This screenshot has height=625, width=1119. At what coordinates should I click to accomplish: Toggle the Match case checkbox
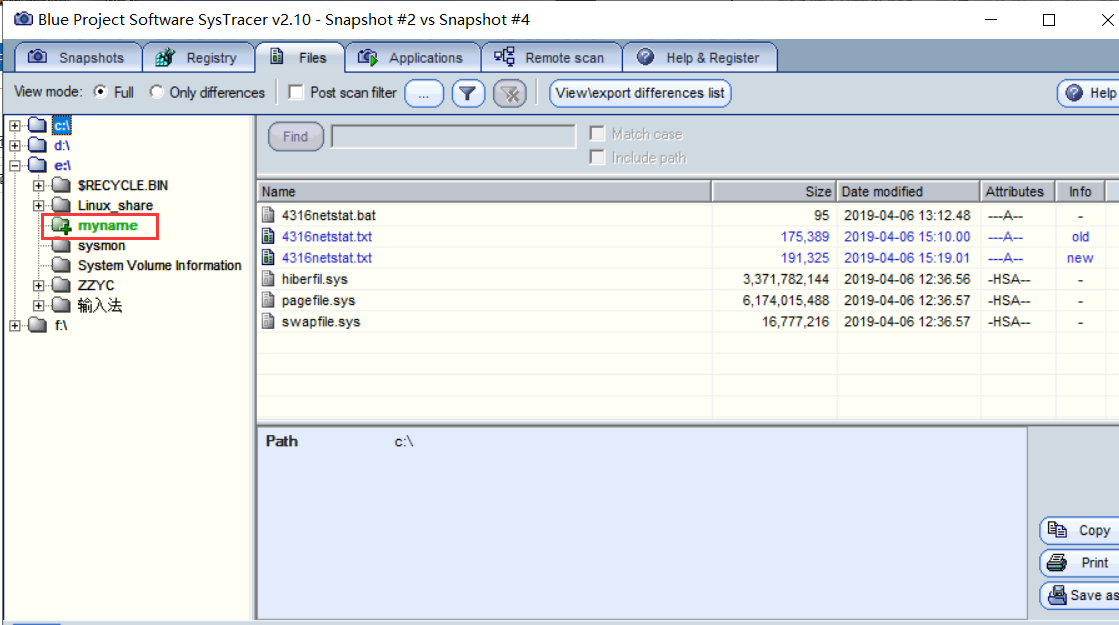click(x=597, y=133)
